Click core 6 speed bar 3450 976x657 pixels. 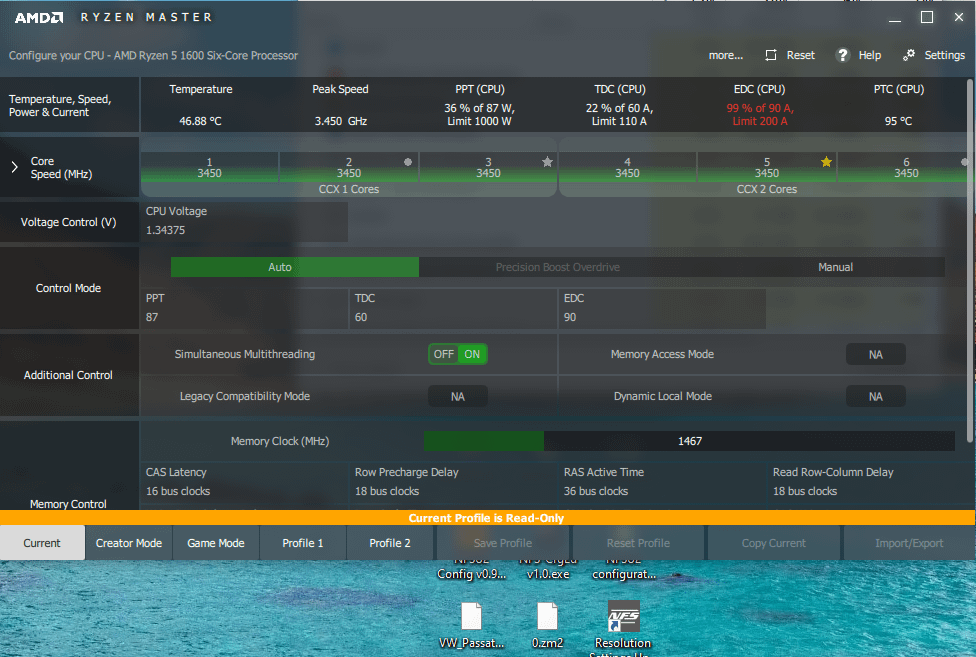[x=906, y=167]
